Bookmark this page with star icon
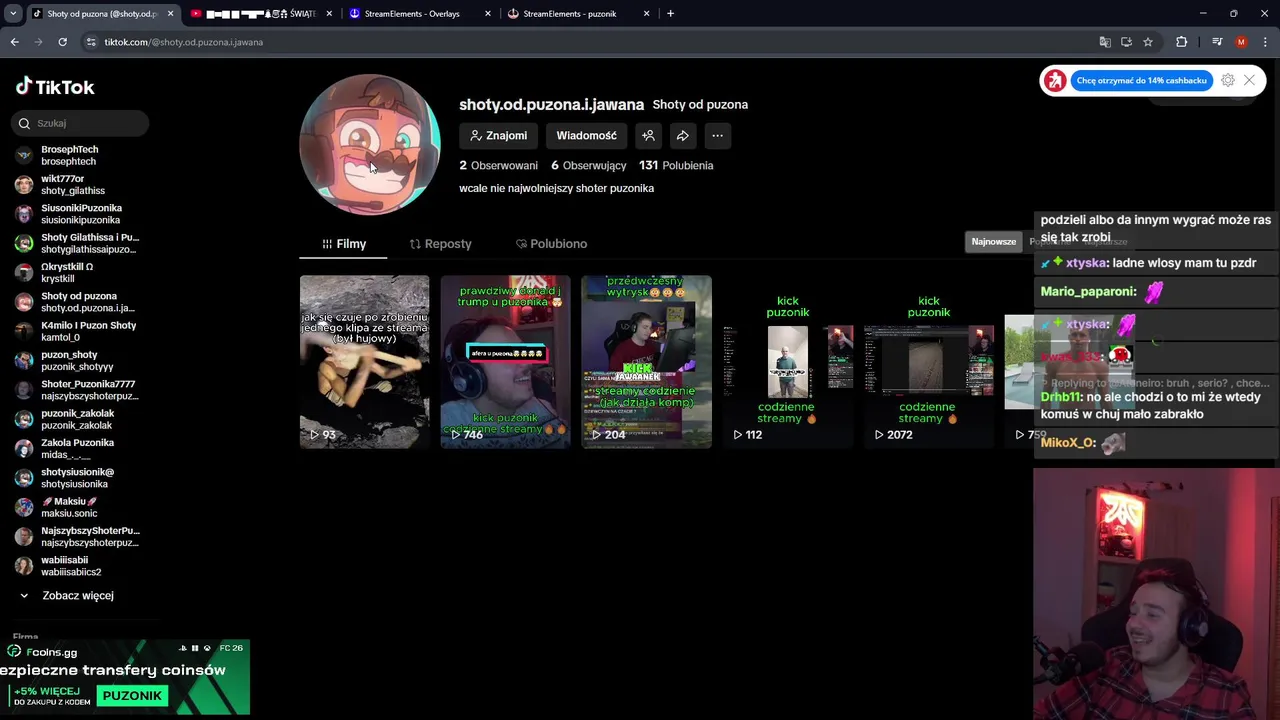The height and width of the screenshot is (720, 1280). pyautogui.click(x=1148, y=42)
